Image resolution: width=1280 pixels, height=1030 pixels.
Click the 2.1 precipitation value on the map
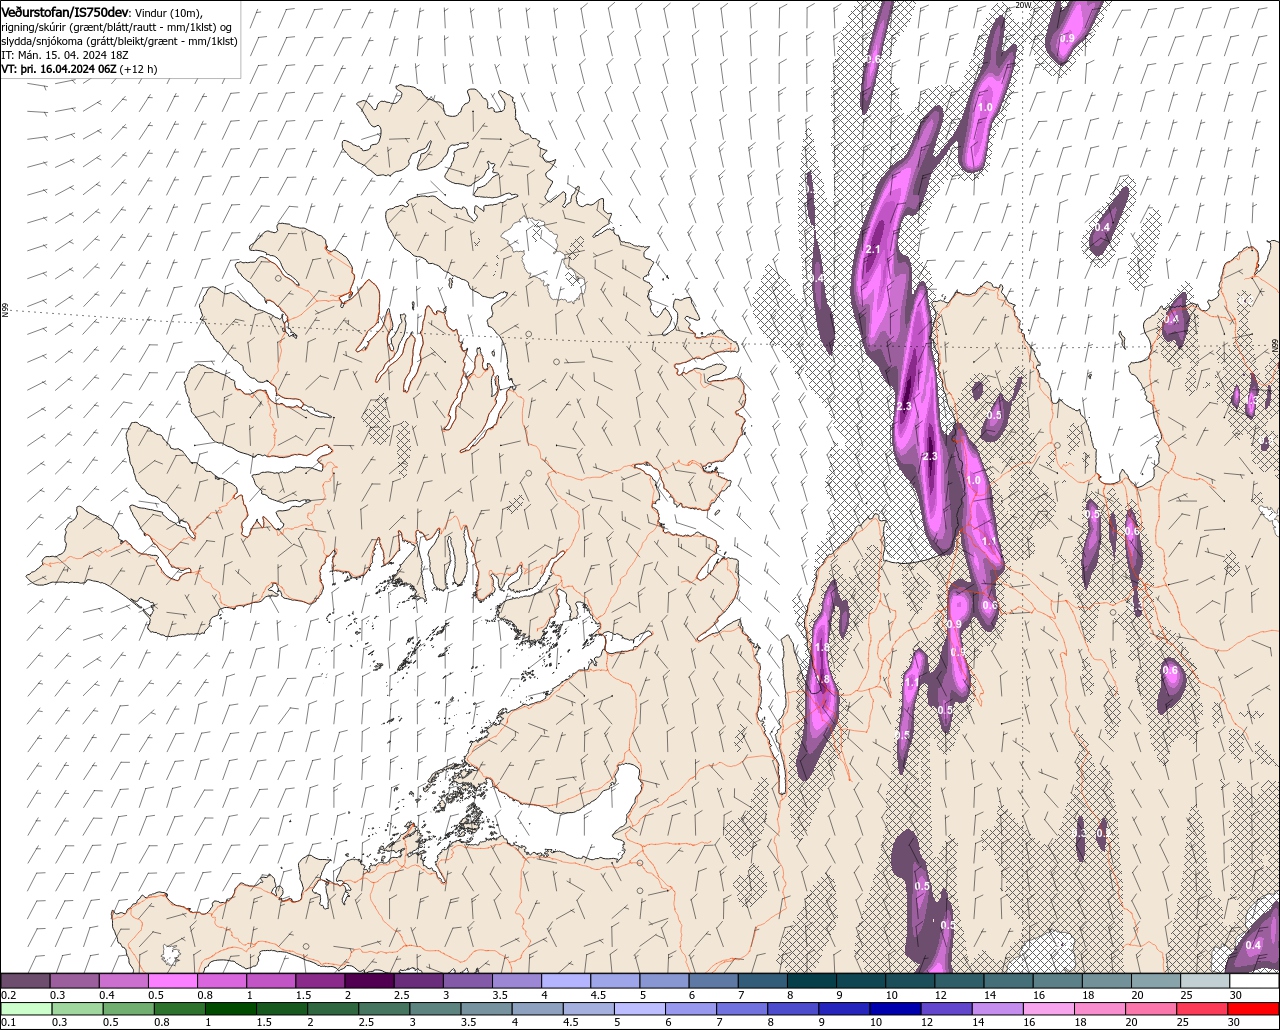tap(872, 250)
